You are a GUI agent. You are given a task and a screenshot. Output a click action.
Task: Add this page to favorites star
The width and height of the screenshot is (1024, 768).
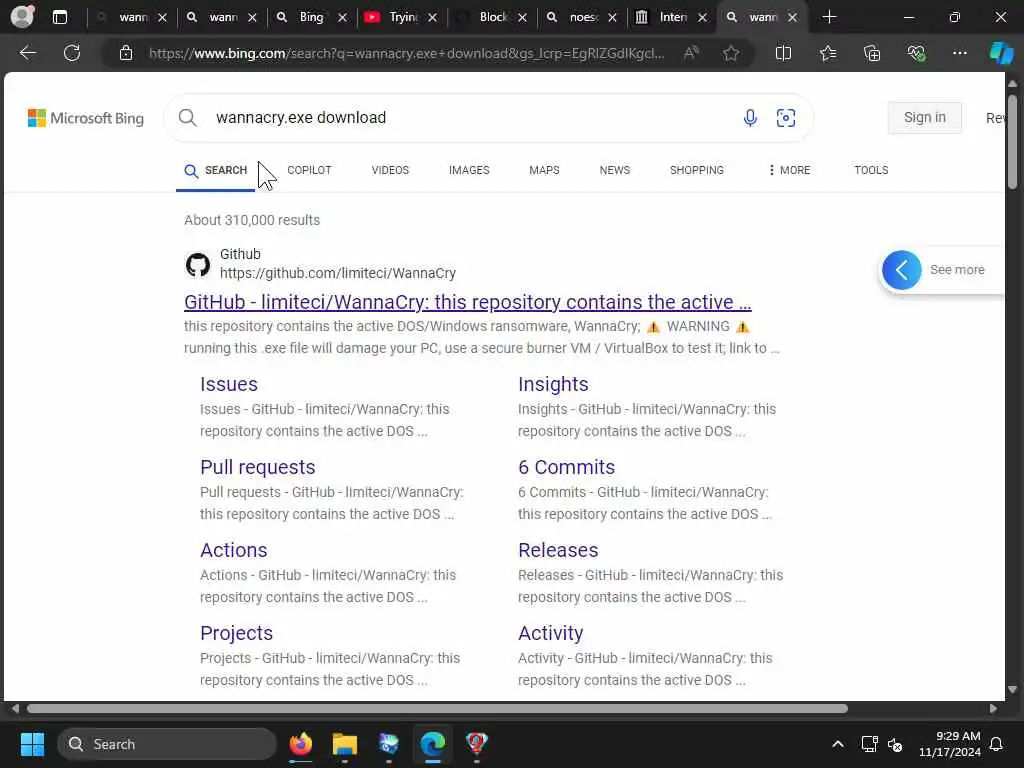coord(731,53)
